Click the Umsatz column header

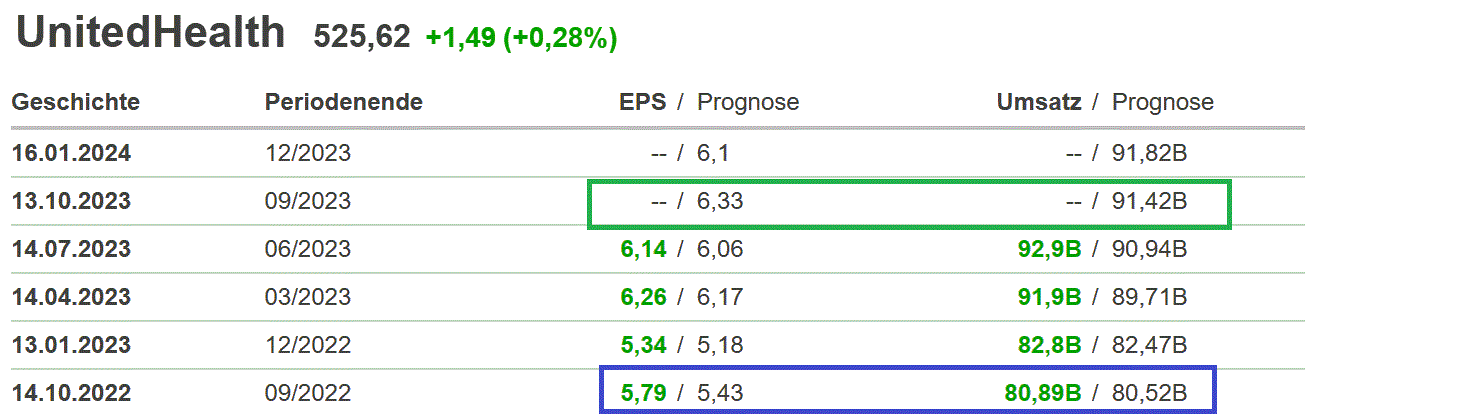[x=1039, y=102]
